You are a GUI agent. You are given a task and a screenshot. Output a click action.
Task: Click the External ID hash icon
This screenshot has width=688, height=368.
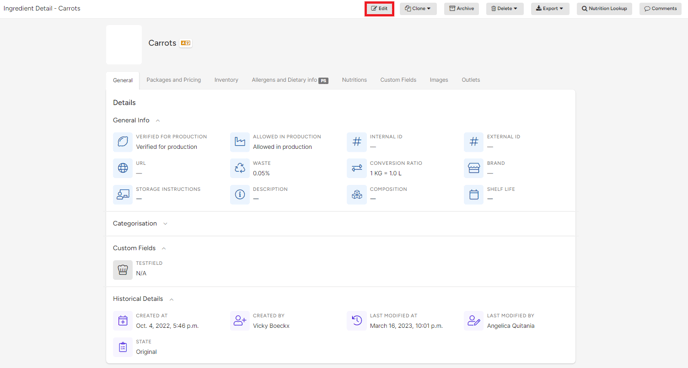point(473,142)
